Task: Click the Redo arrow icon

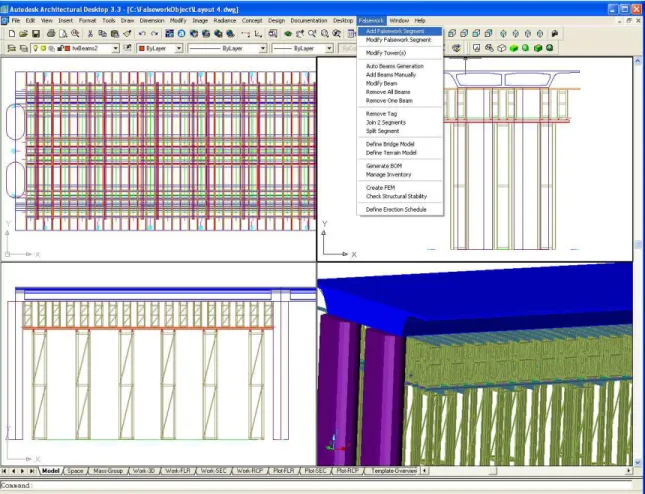Action: coord(154,34)
